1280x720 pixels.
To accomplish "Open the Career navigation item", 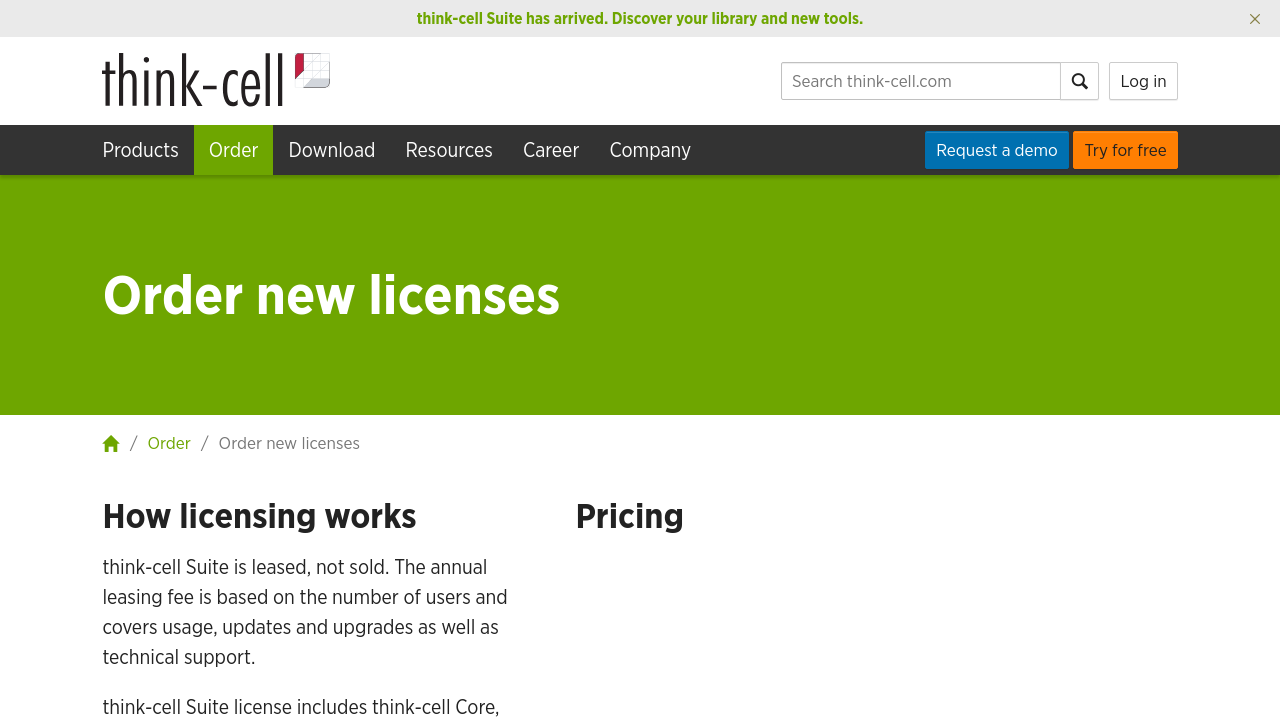I will tap(550, 150).
